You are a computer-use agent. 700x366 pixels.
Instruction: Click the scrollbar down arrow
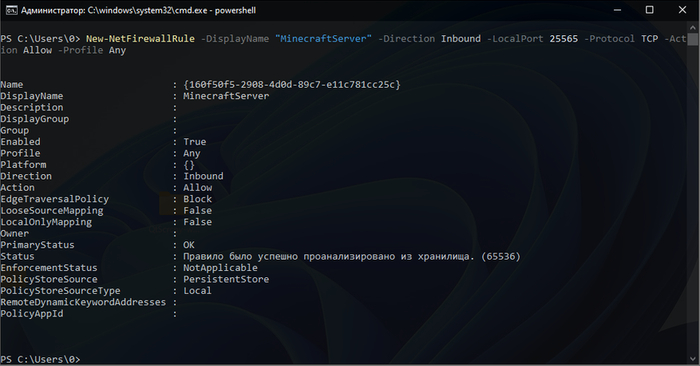coord(692,359)
